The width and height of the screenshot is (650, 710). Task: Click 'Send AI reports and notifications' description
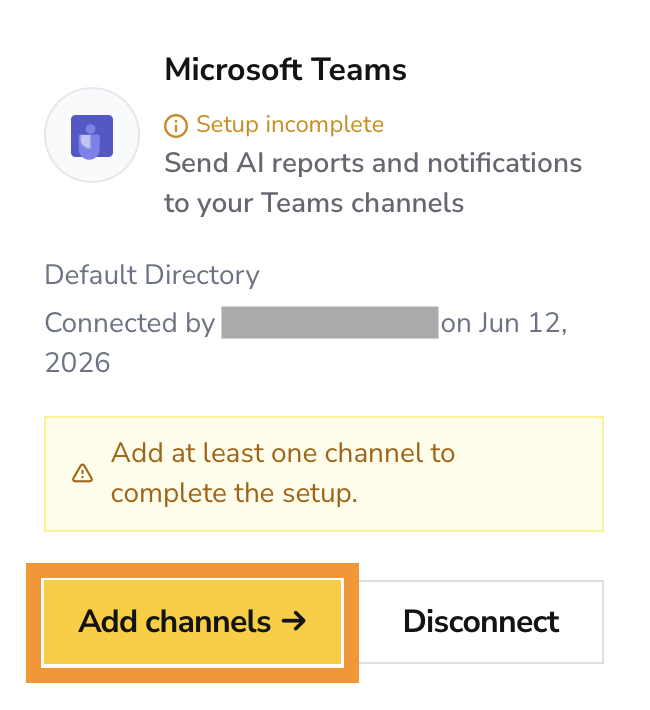(x=373, y=183)
